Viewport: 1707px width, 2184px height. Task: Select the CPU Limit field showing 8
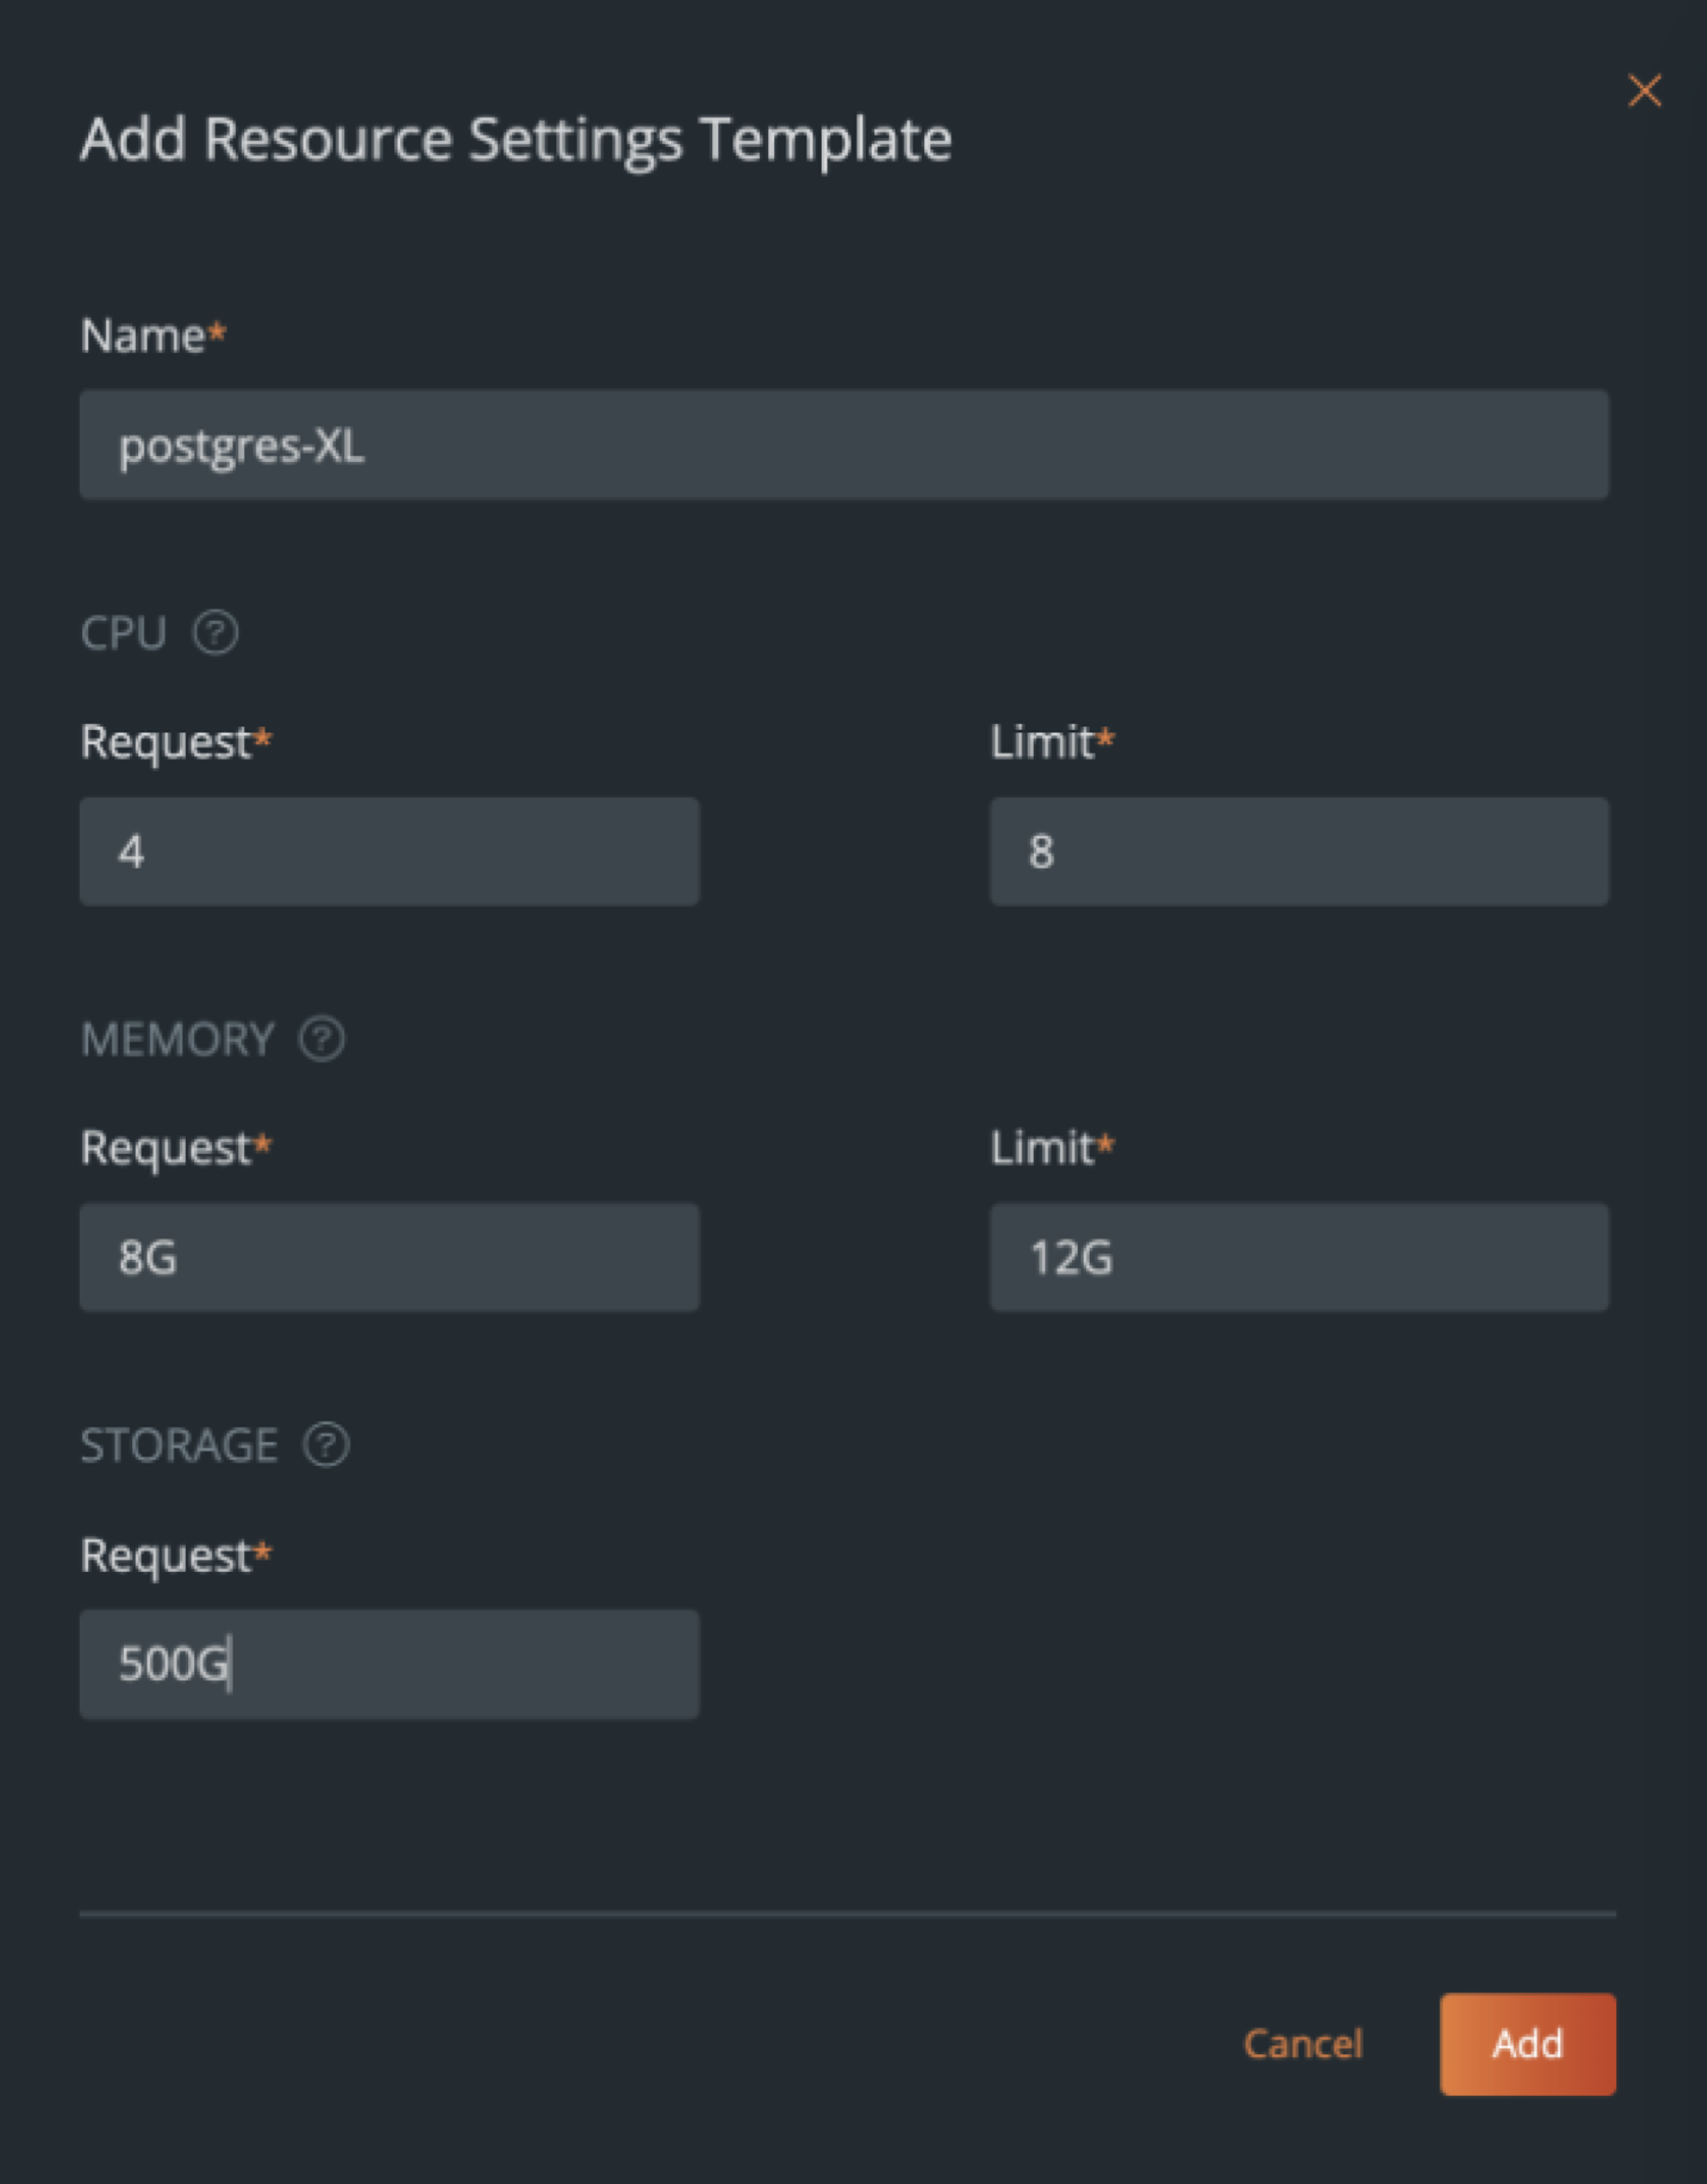coord(1299,852)
